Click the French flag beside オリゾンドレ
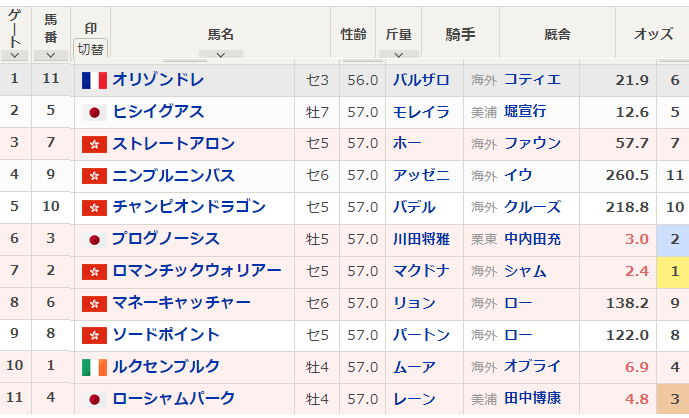 tap(94, 80)
